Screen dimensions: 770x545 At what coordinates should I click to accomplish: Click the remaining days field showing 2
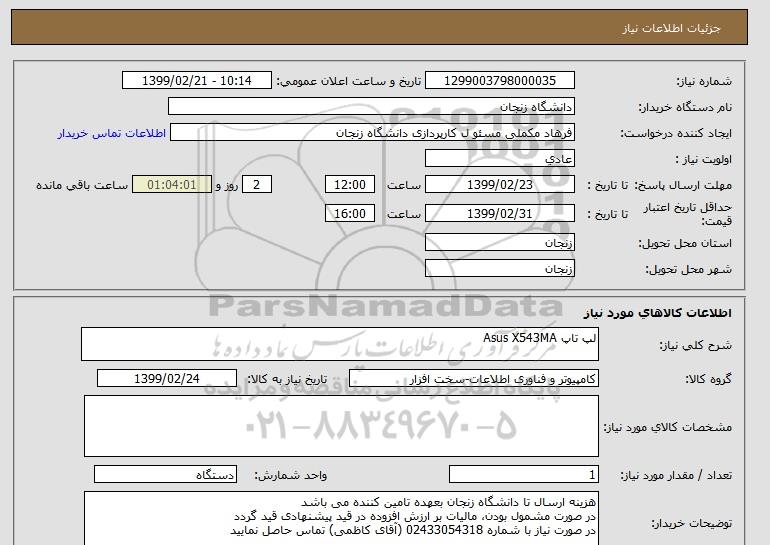coord(256,185)
